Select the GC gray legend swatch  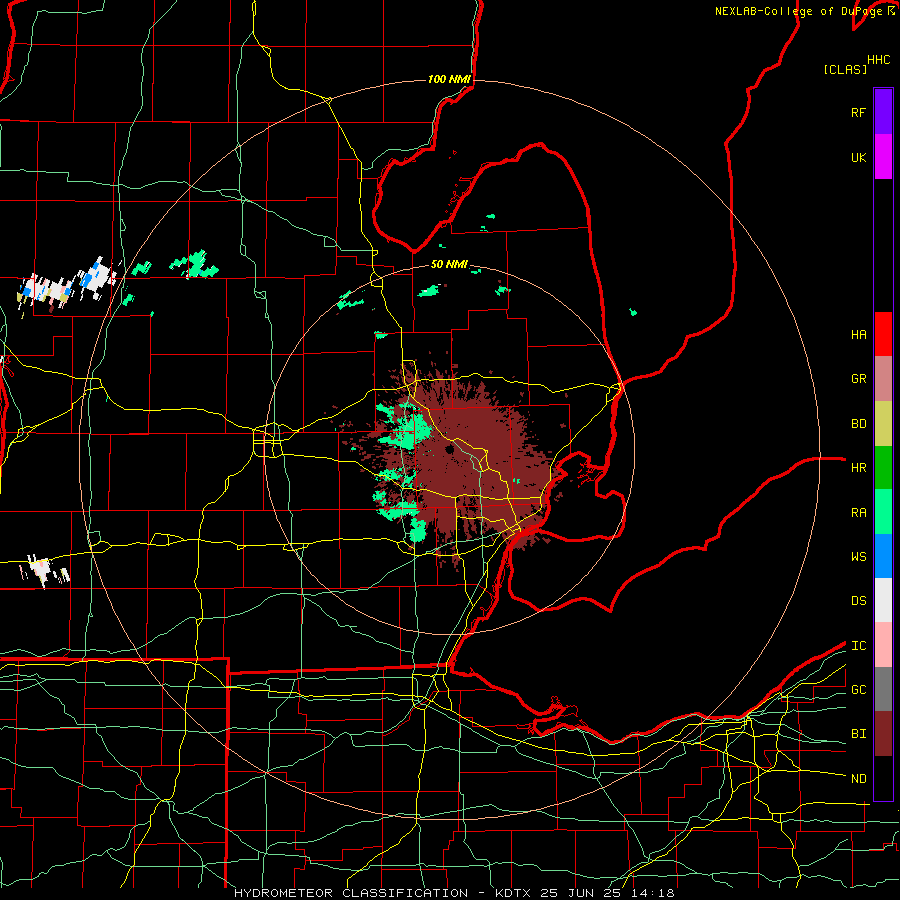click(x=883, y=689)
